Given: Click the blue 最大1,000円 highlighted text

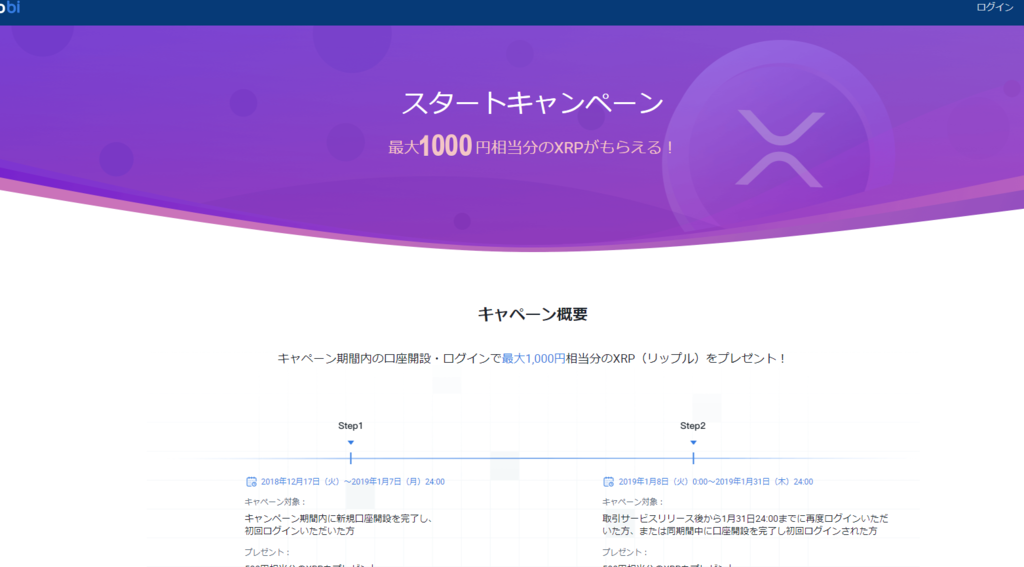Looking at the screenshot, I should 533,358.
